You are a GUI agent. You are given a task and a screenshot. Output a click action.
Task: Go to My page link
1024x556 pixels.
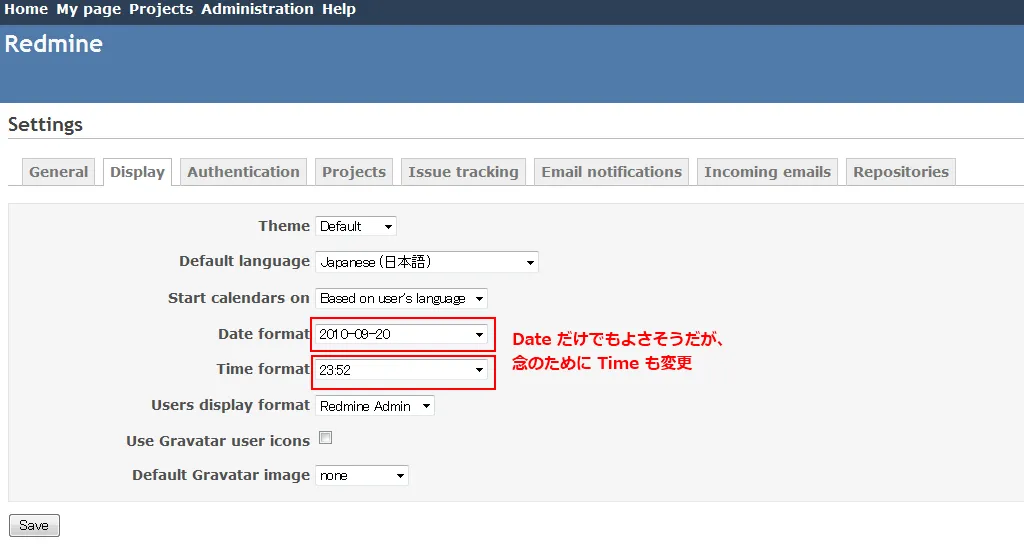pyautogui.click(x=88, y=9)
